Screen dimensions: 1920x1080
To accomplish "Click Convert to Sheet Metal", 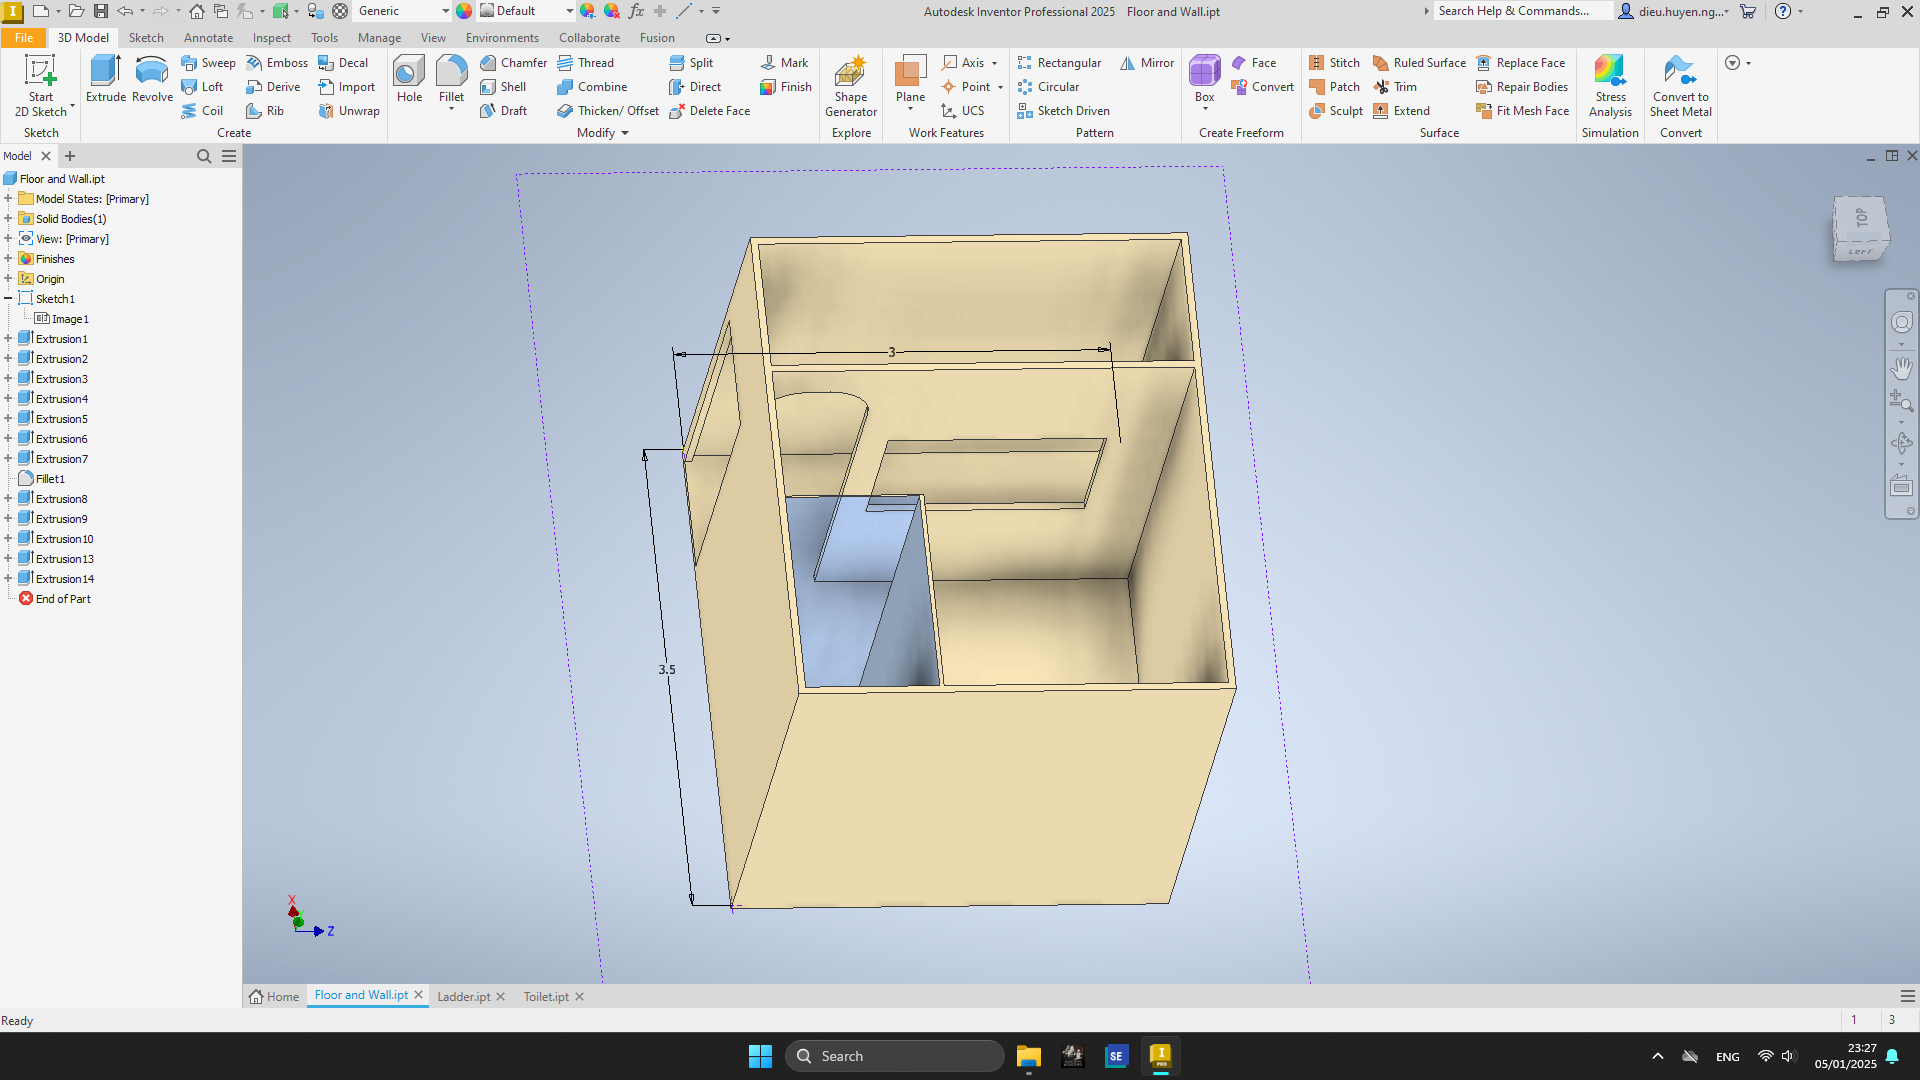I will pyautogui.click(x=1680, y=86).
